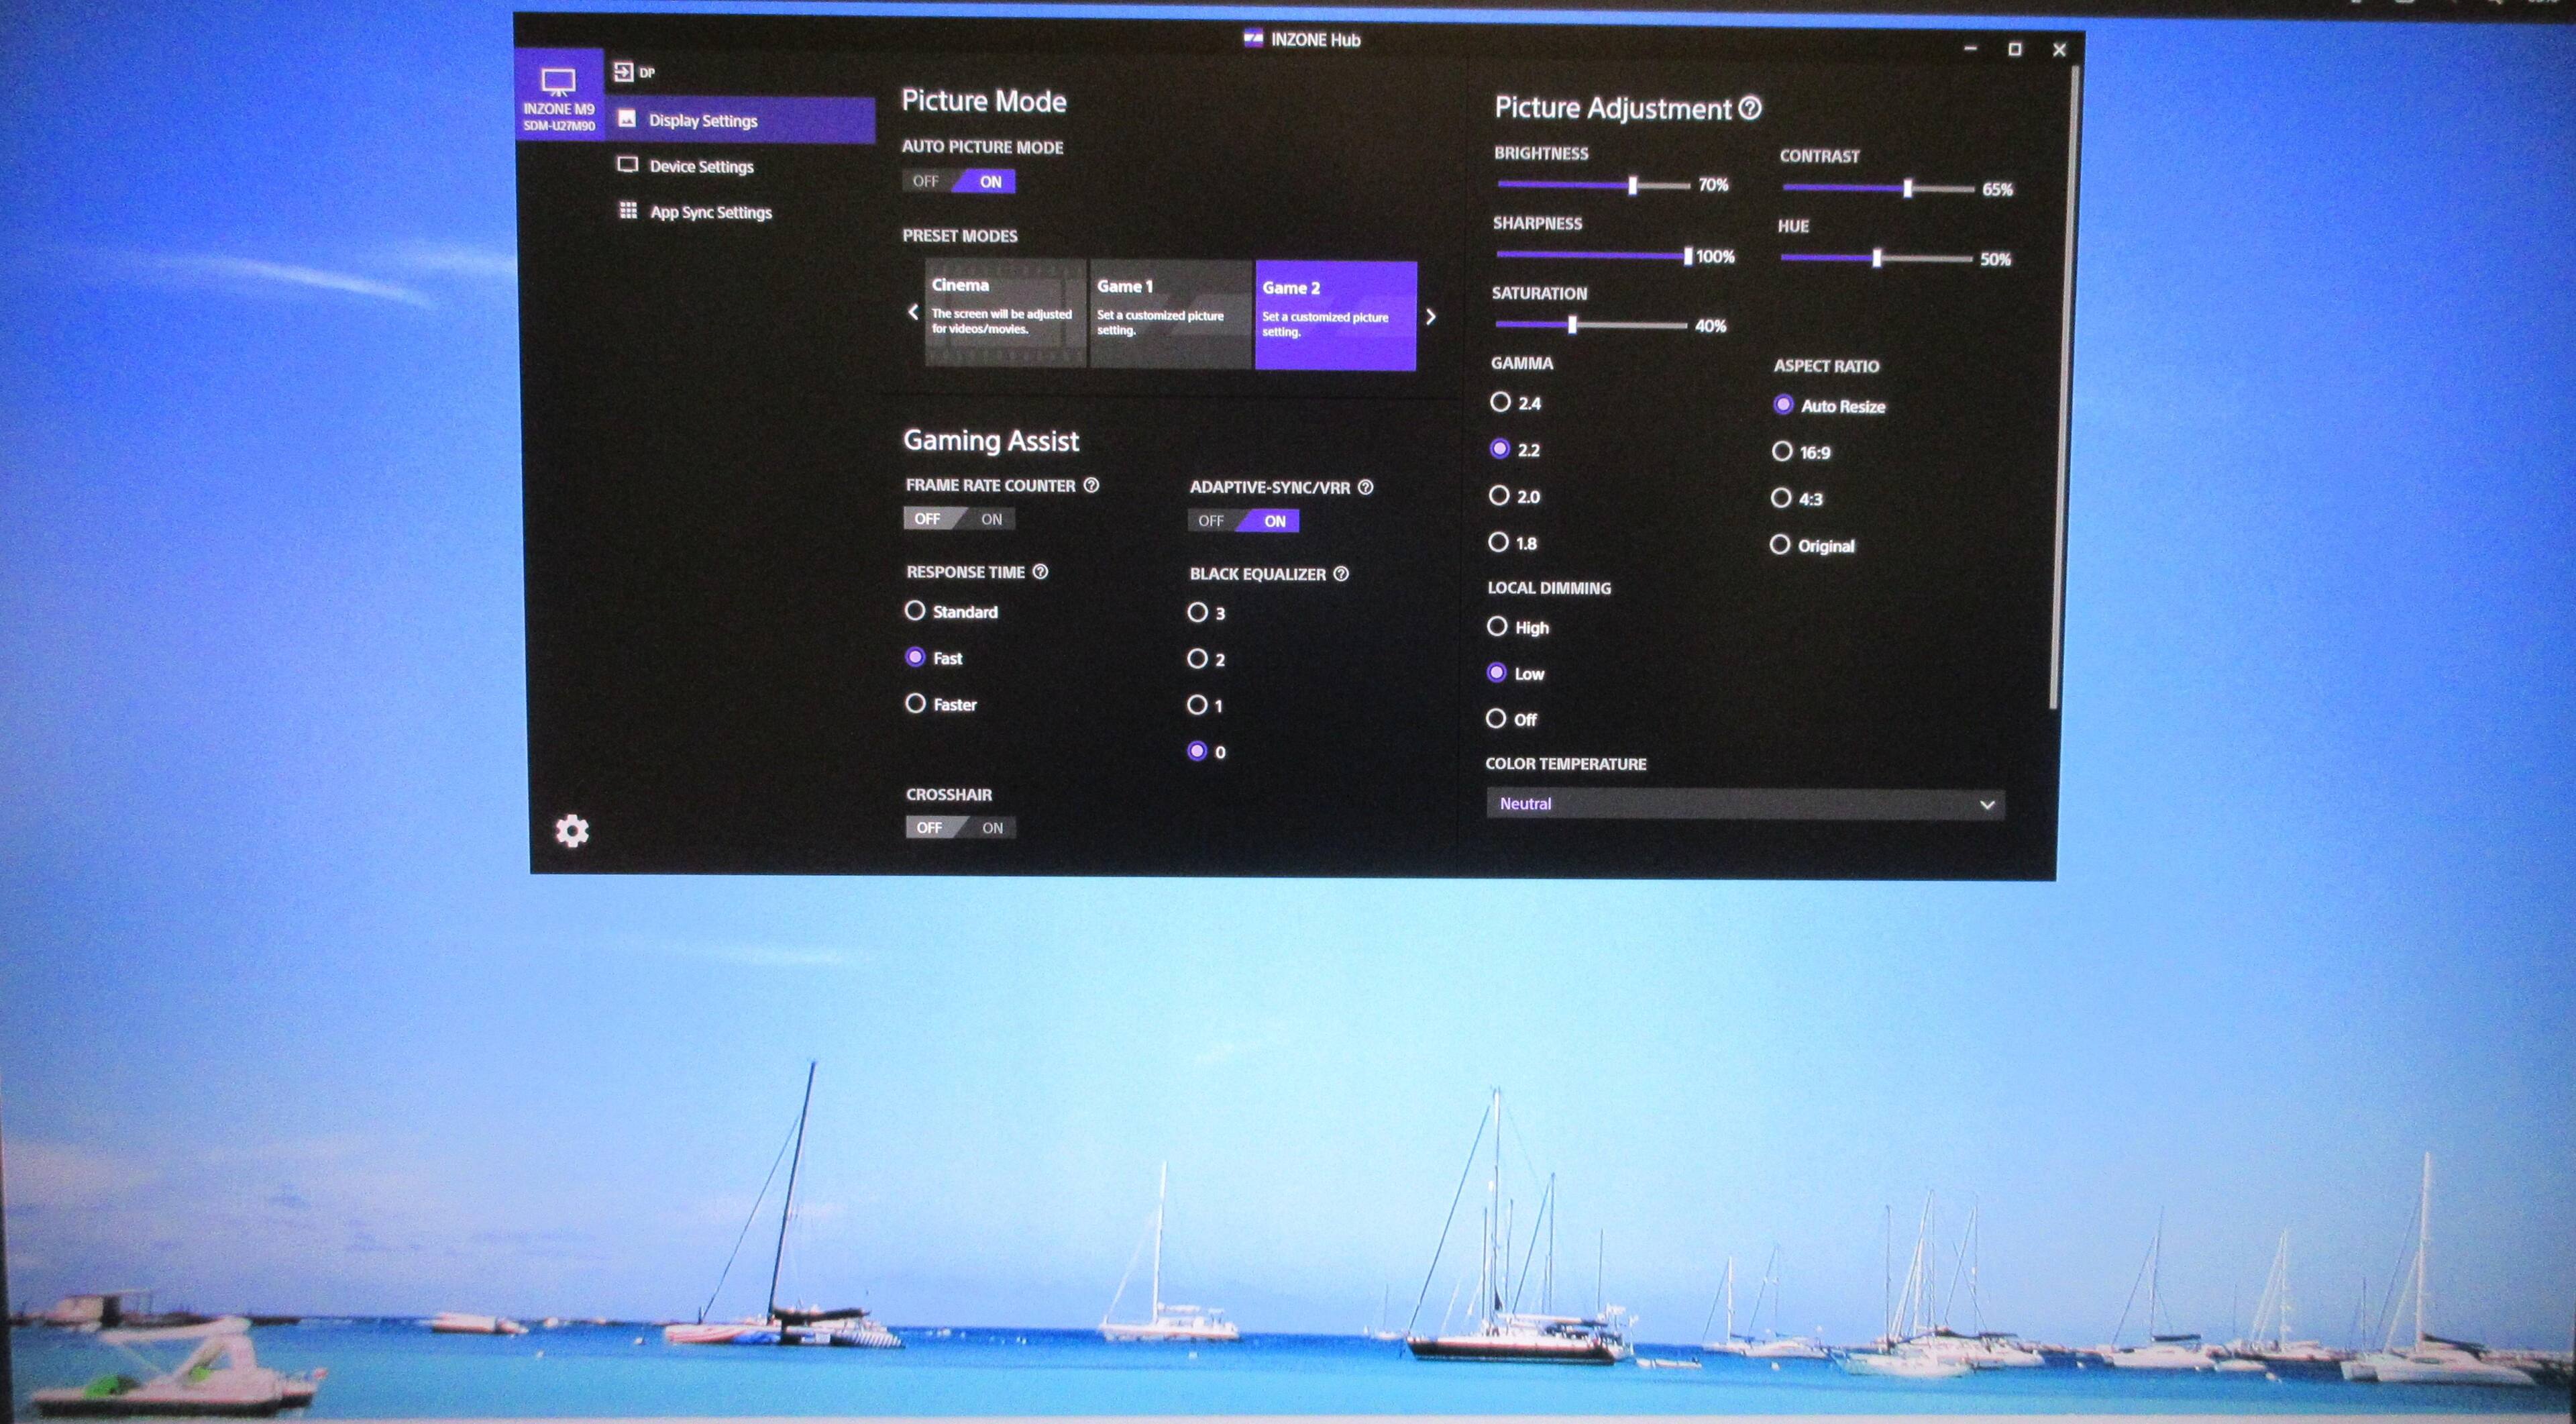Open the settings gear icon
Image resolution: width=2576 pixels, height=1424 pixels.
coord(572,831)
